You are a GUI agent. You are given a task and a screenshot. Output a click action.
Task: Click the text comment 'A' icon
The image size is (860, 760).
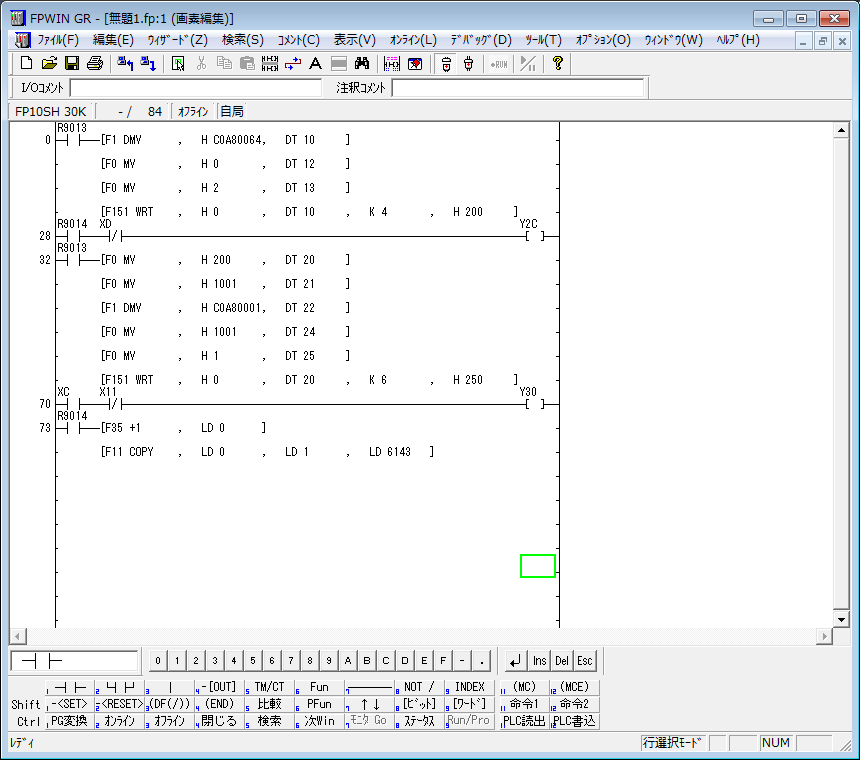(315, 64)
